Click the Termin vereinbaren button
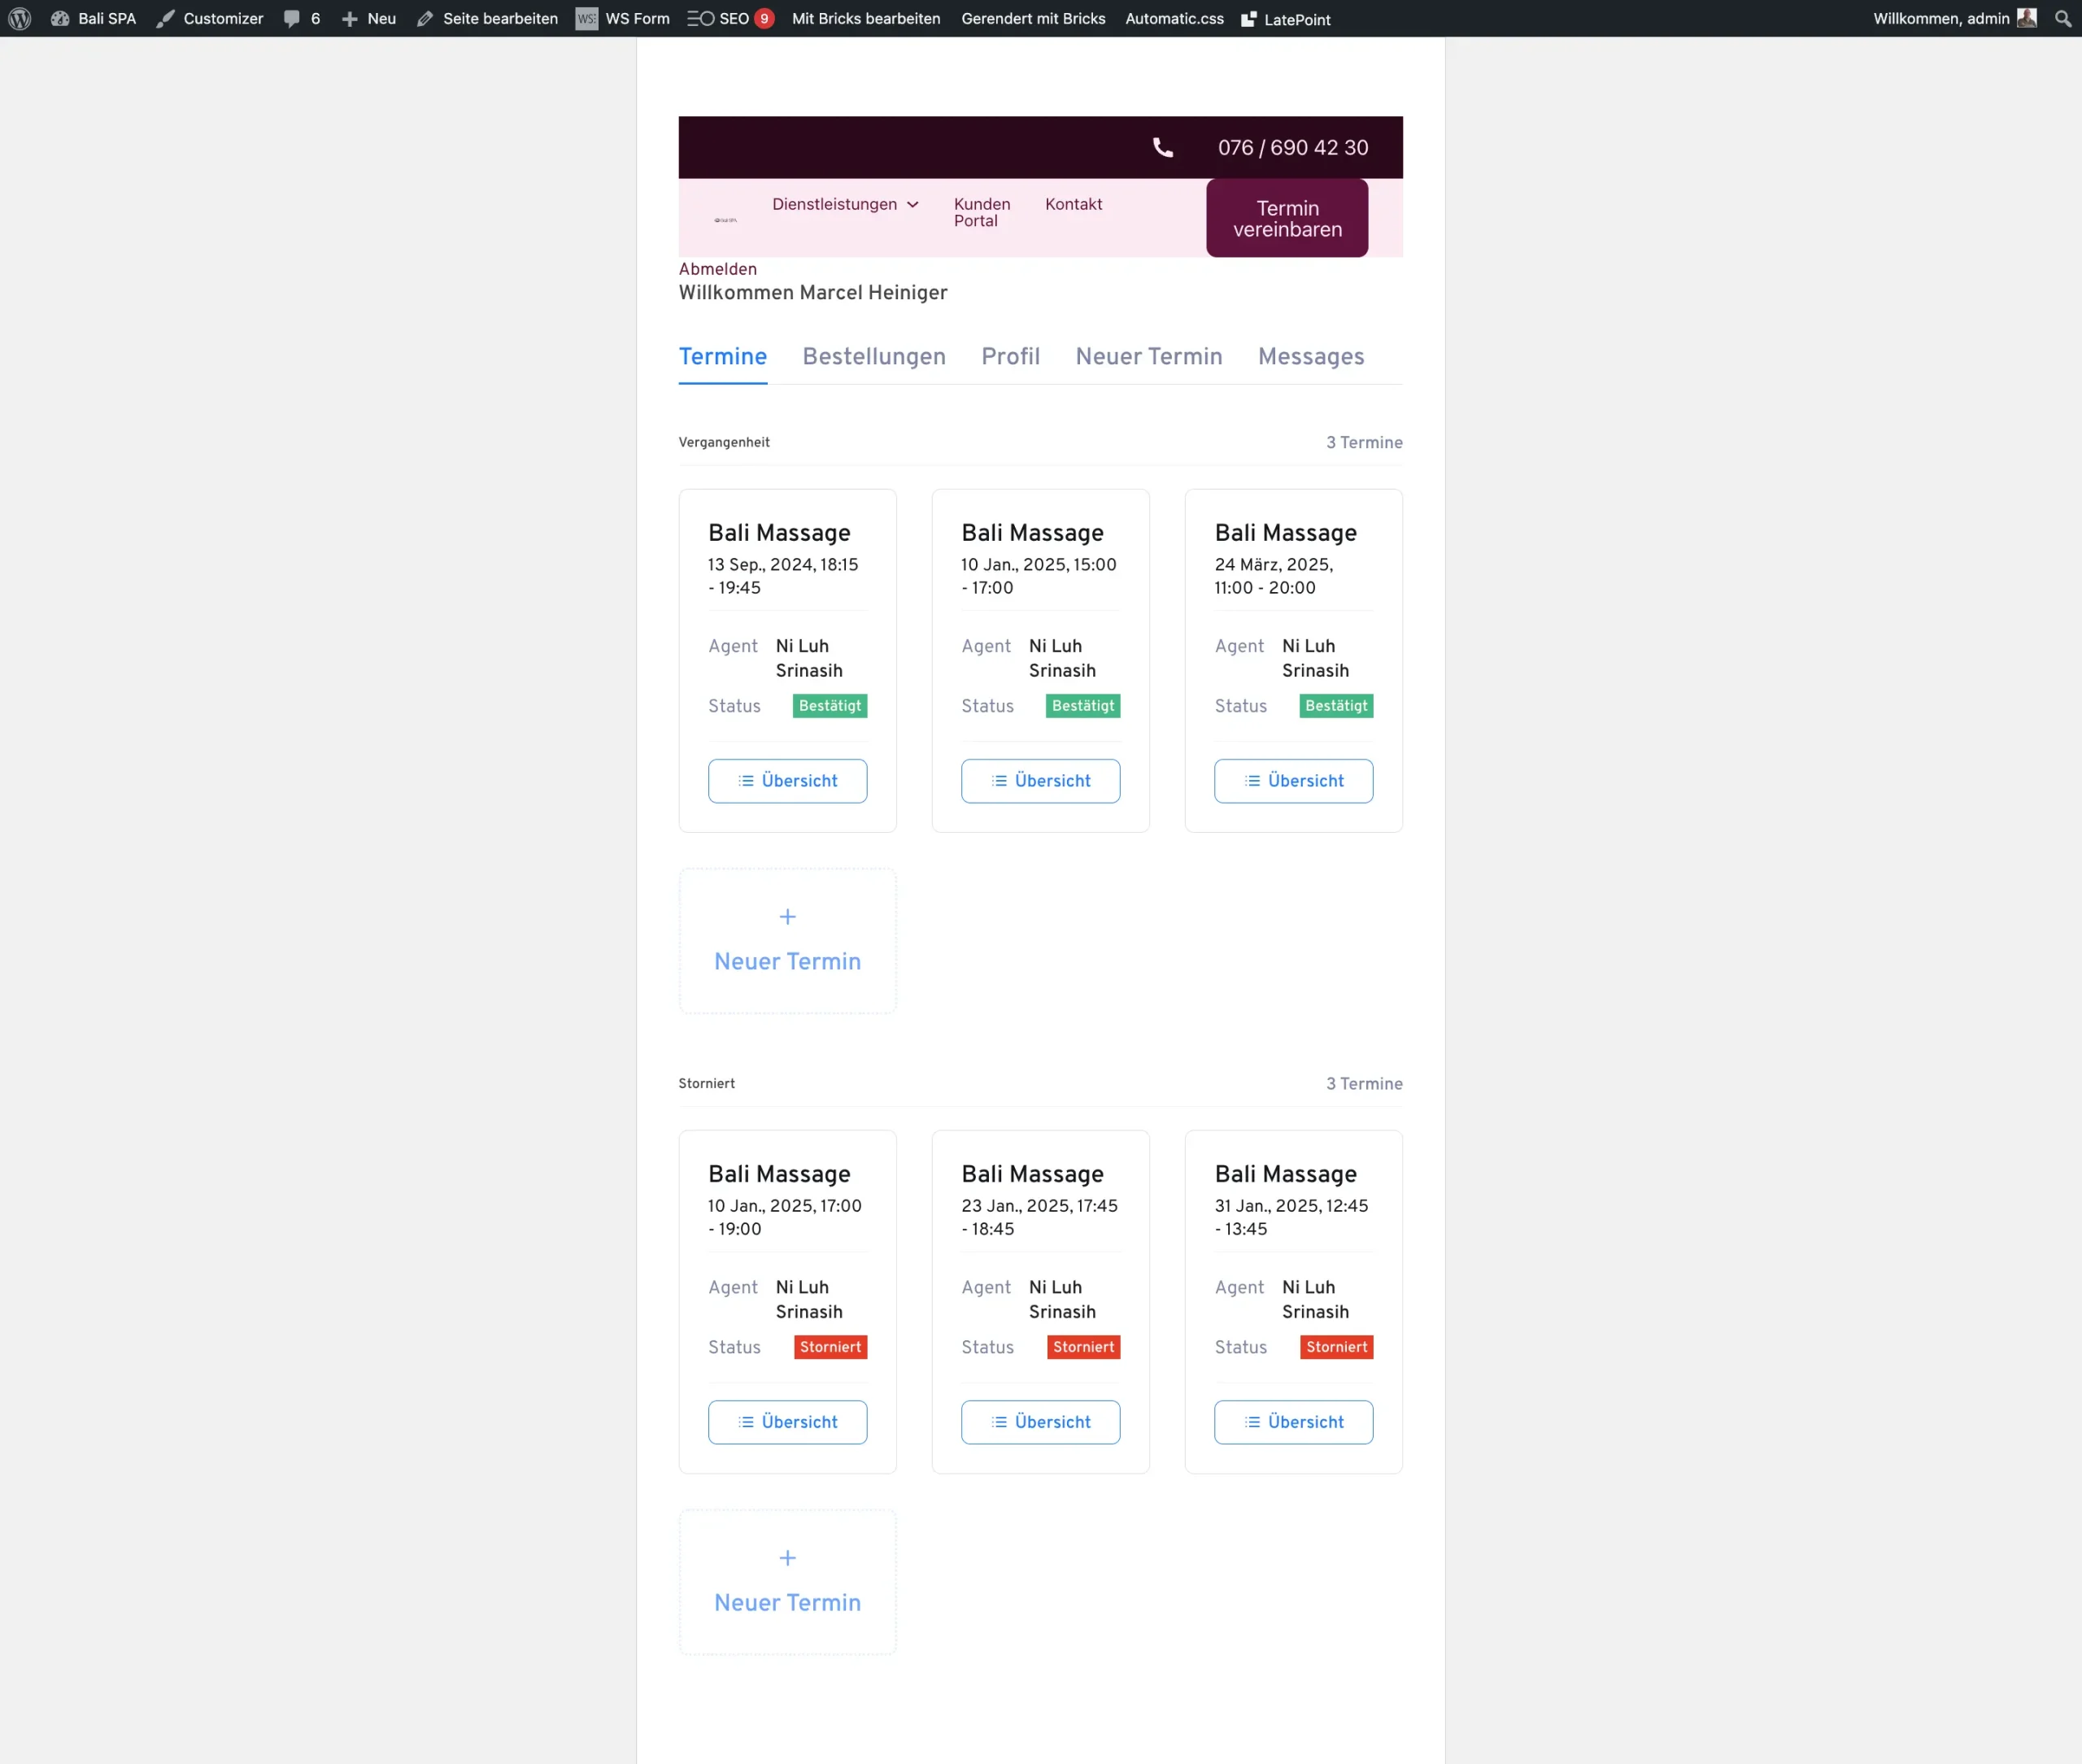This screenshot has width=2082, height=1764. pyautogui.click(x=1286, y=218)
